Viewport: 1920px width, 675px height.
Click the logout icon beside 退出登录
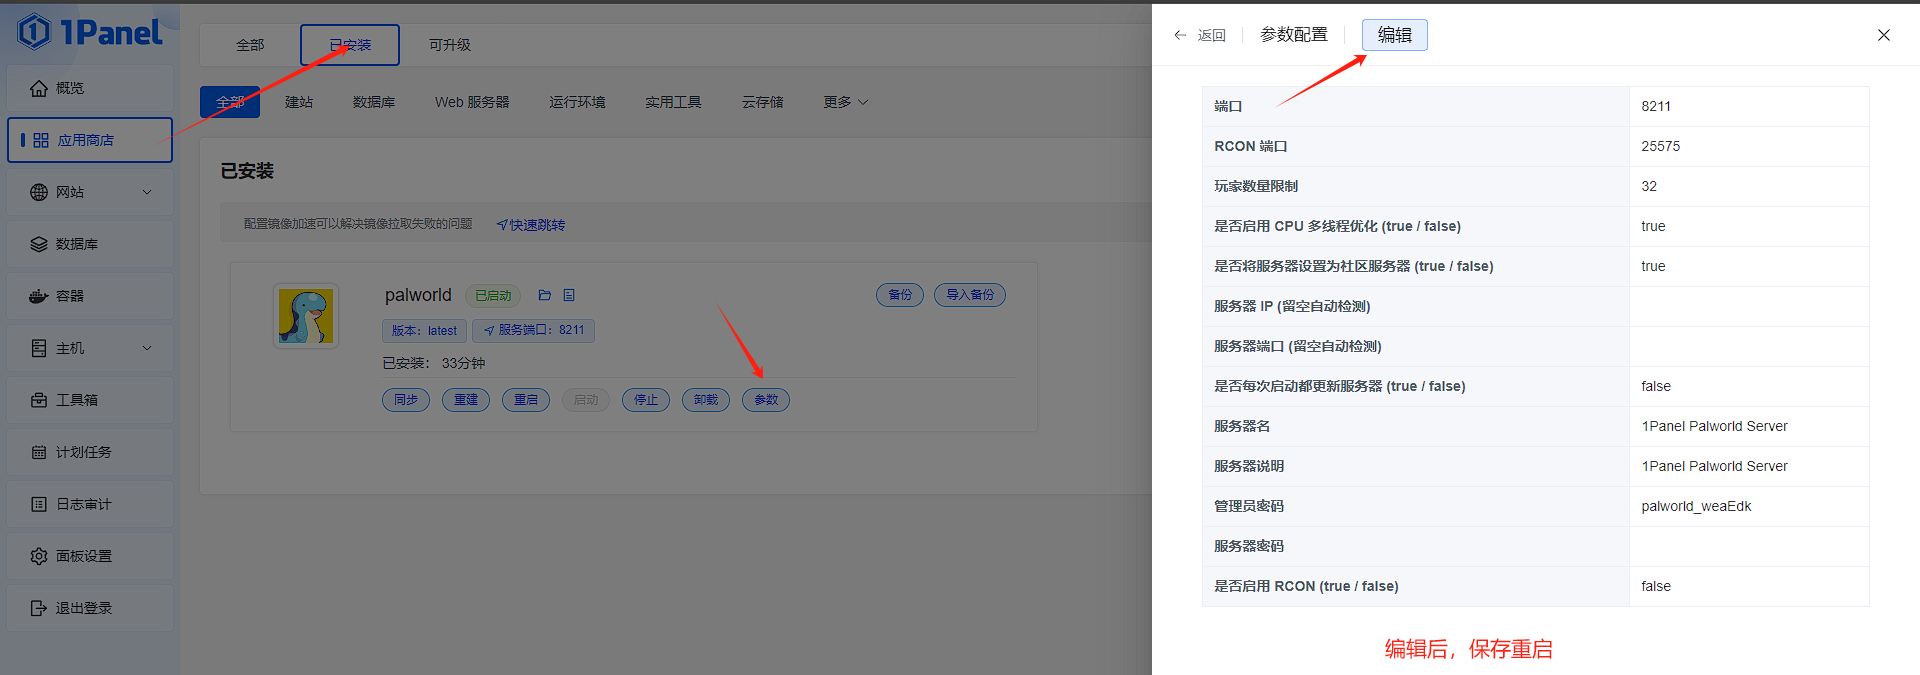pyautogui.click(x=39, y=608)
